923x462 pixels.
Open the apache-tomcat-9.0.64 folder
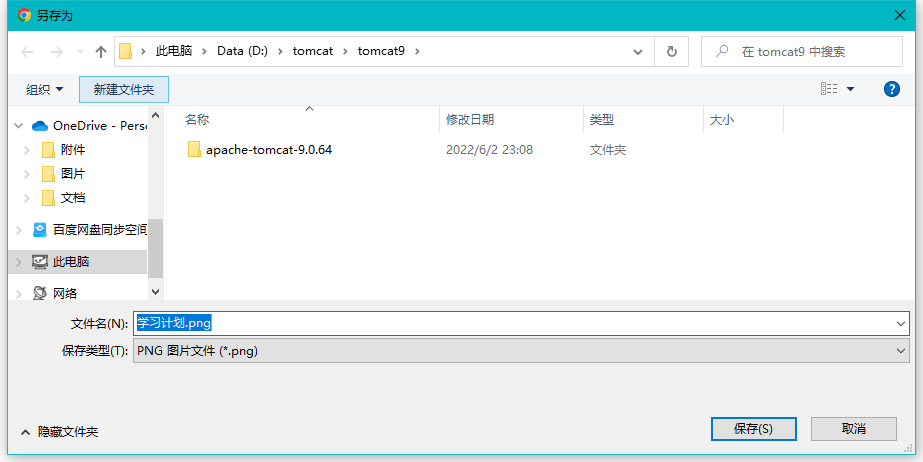268,150
